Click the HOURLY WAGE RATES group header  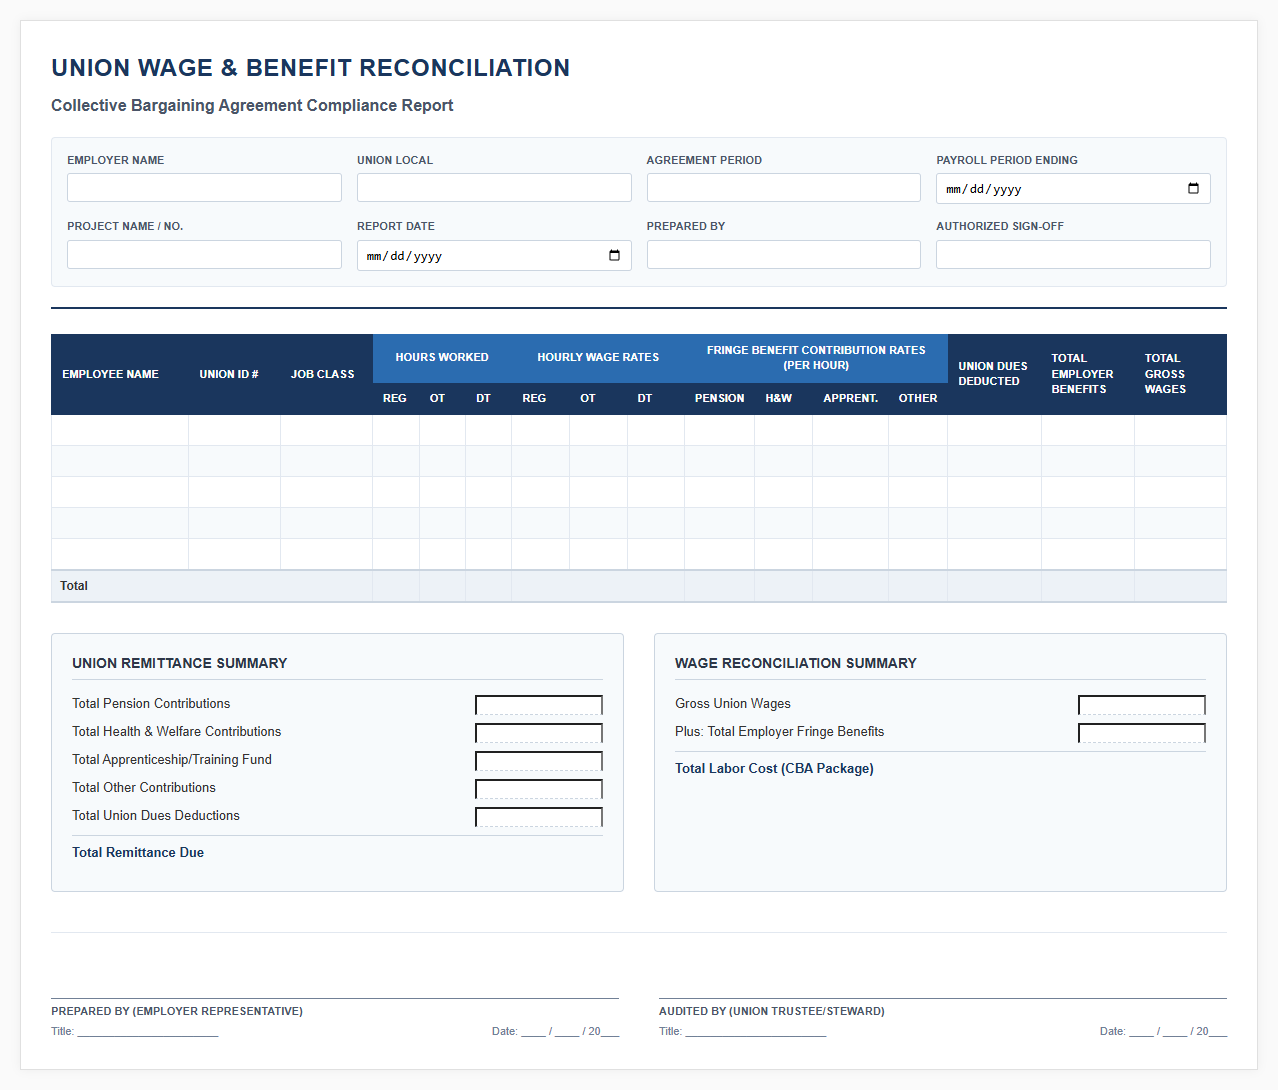598,357
